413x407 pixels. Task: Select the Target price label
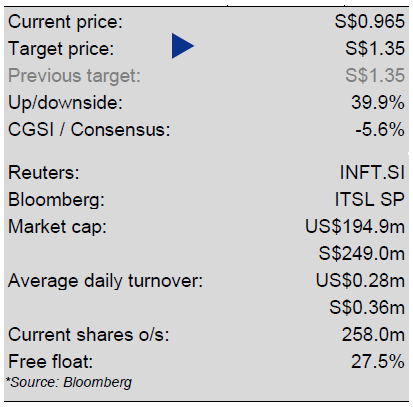(61, 49)
